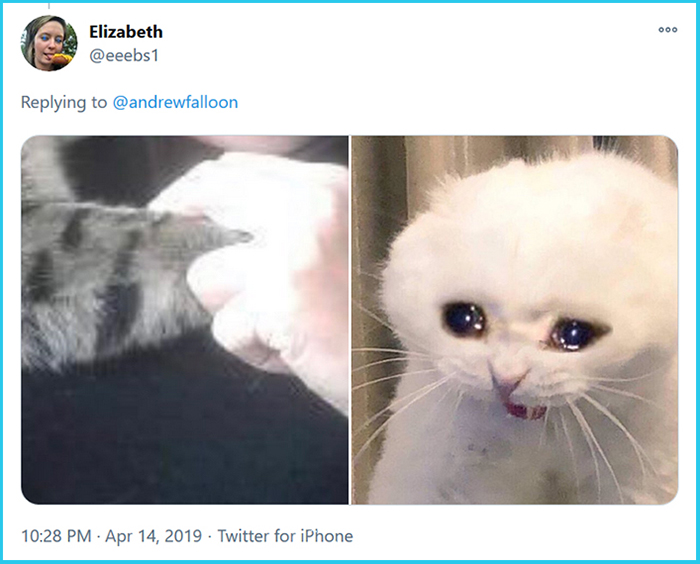
Task: Open Elizabeth's round profile avatar
Action: 49,43
